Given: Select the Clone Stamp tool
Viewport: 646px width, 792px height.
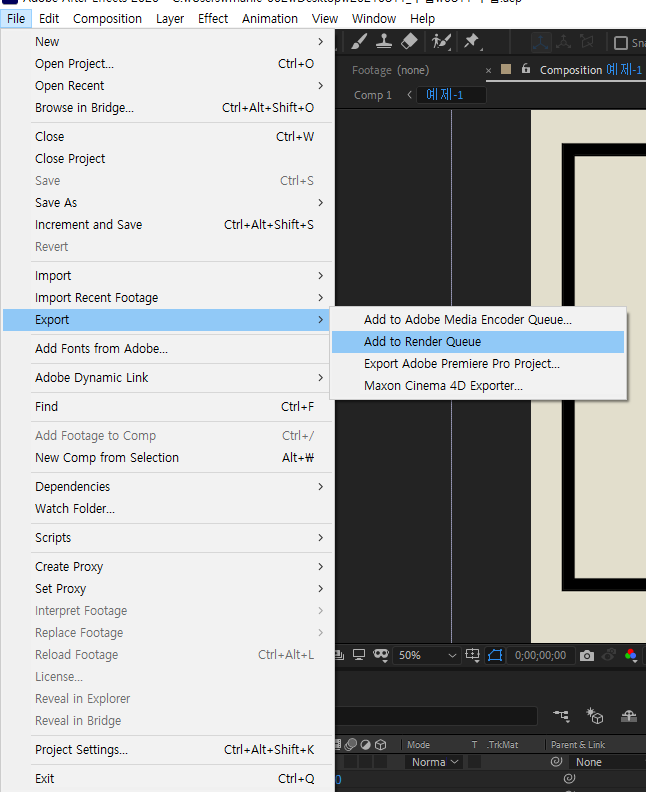Looking at the screenshot, I should click(384, 41).
